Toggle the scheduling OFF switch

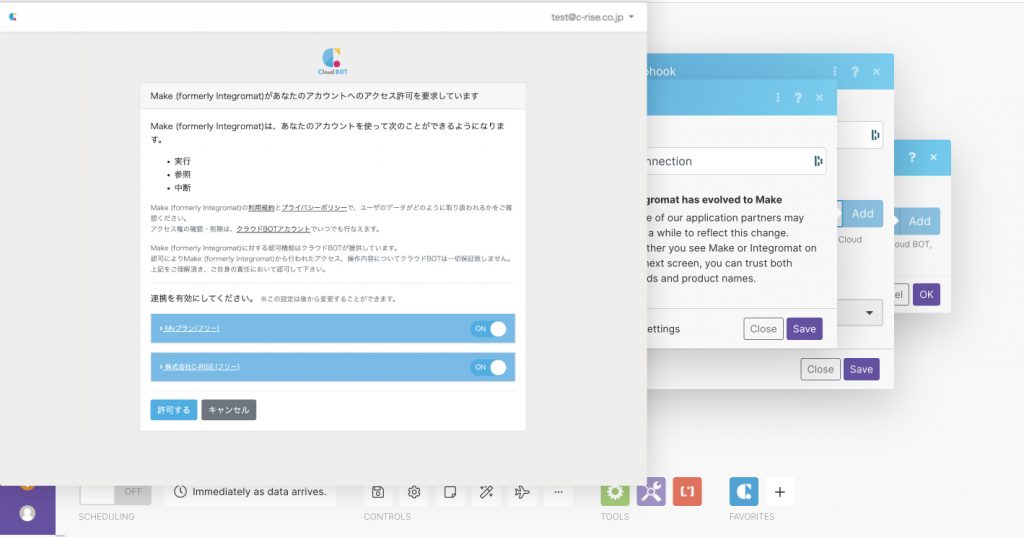pyautogui.click(x=116, y=493)
